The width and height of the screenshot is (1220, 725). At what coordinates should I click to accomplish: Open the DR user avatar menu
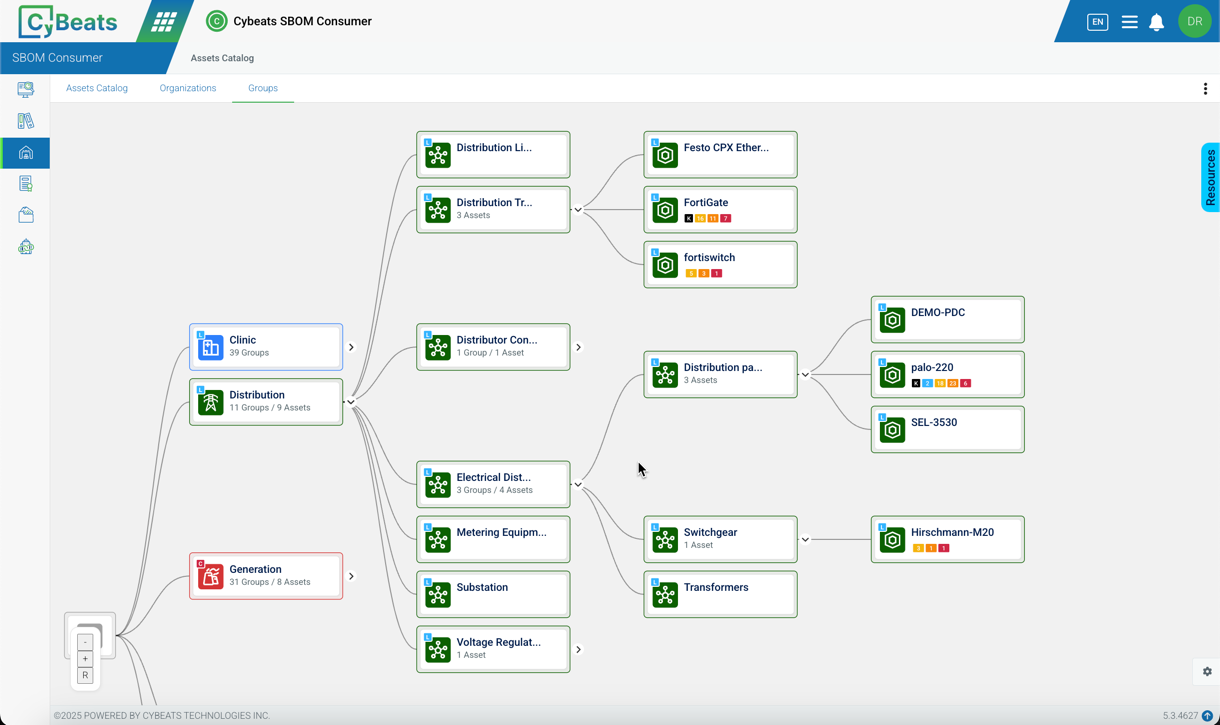coord(1194,22)
